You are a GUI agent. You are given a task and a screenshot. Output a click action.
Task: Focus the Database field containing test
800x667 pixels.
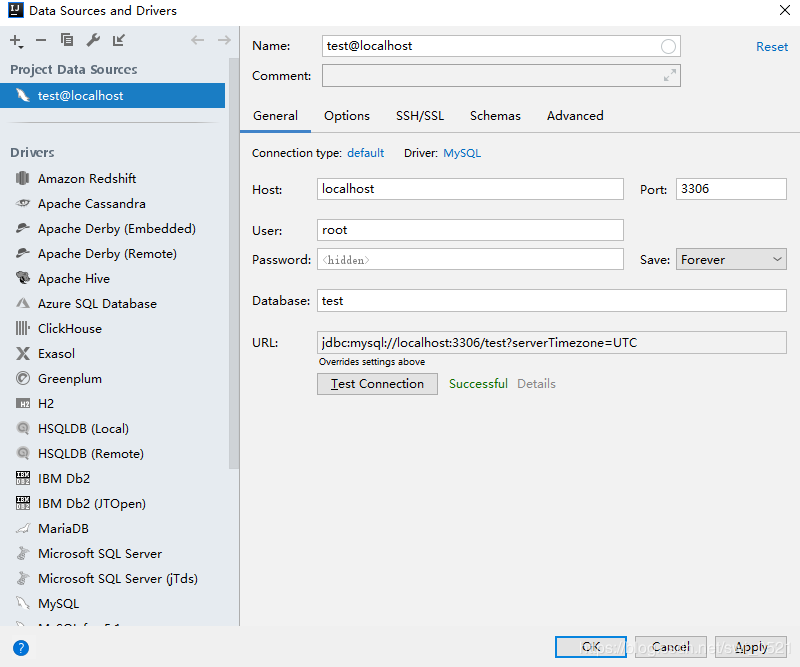(552, 301)
